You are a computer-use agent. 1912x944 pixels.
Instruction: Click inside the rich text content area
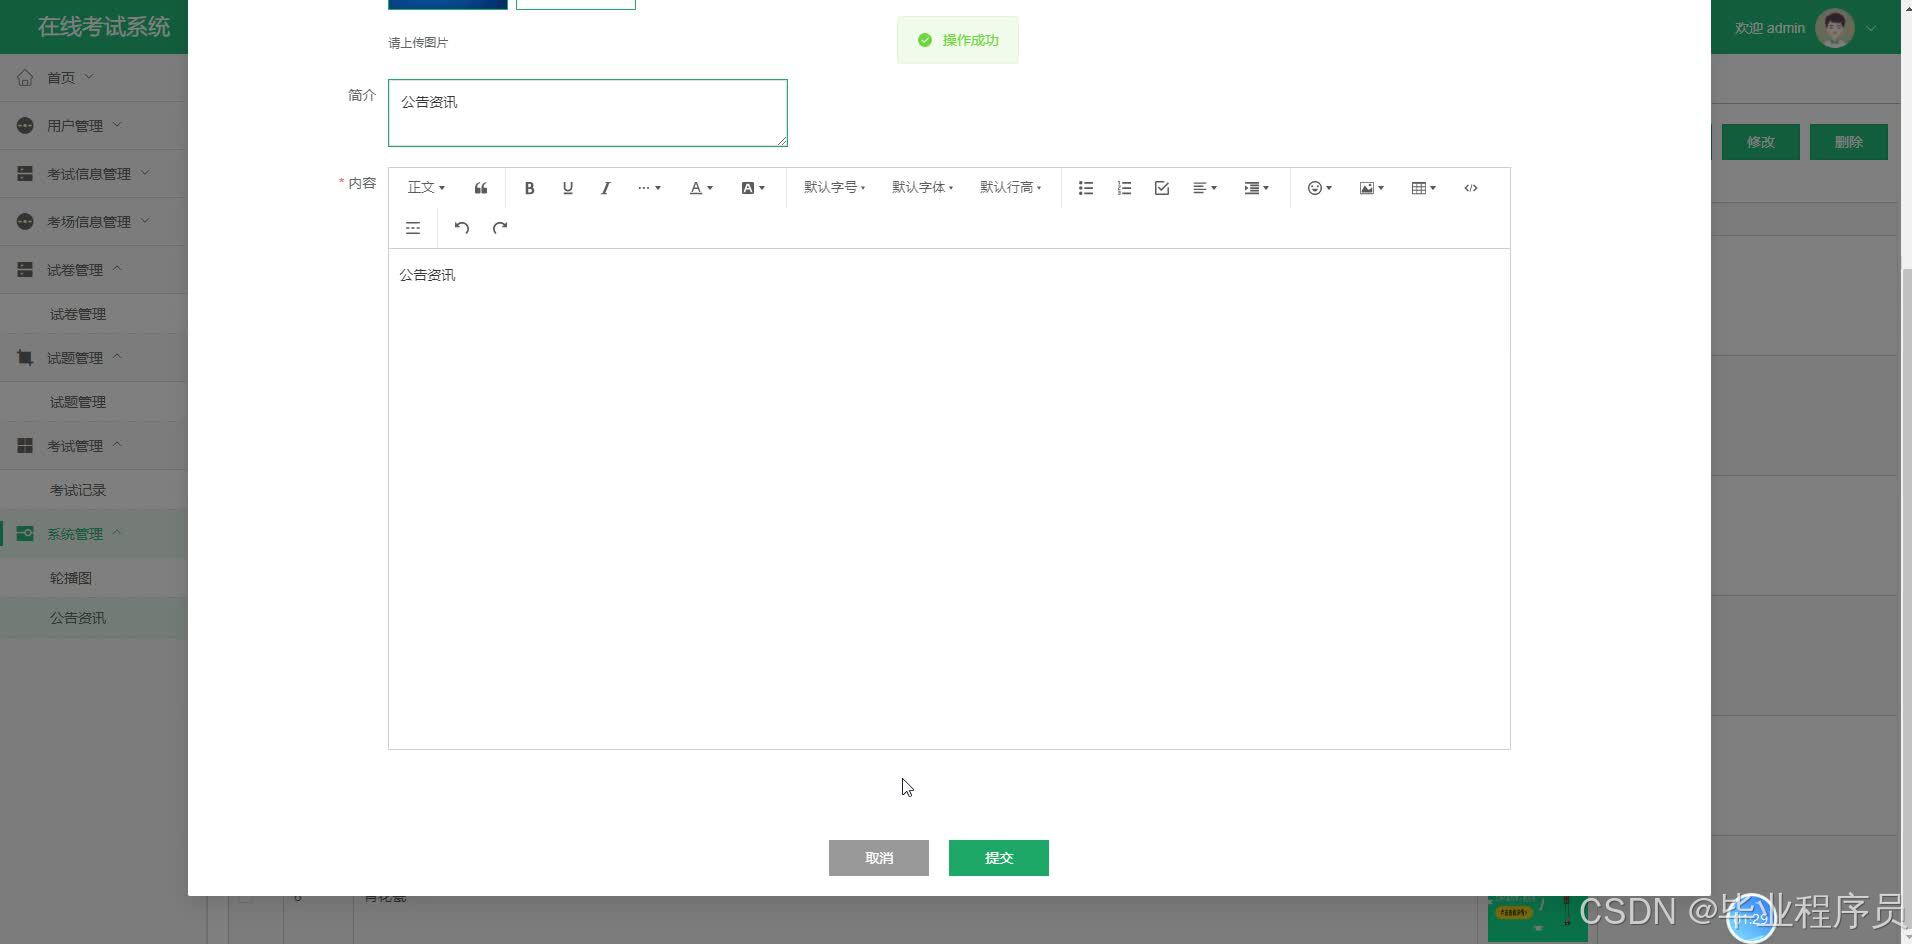click(x=949, y=498)
